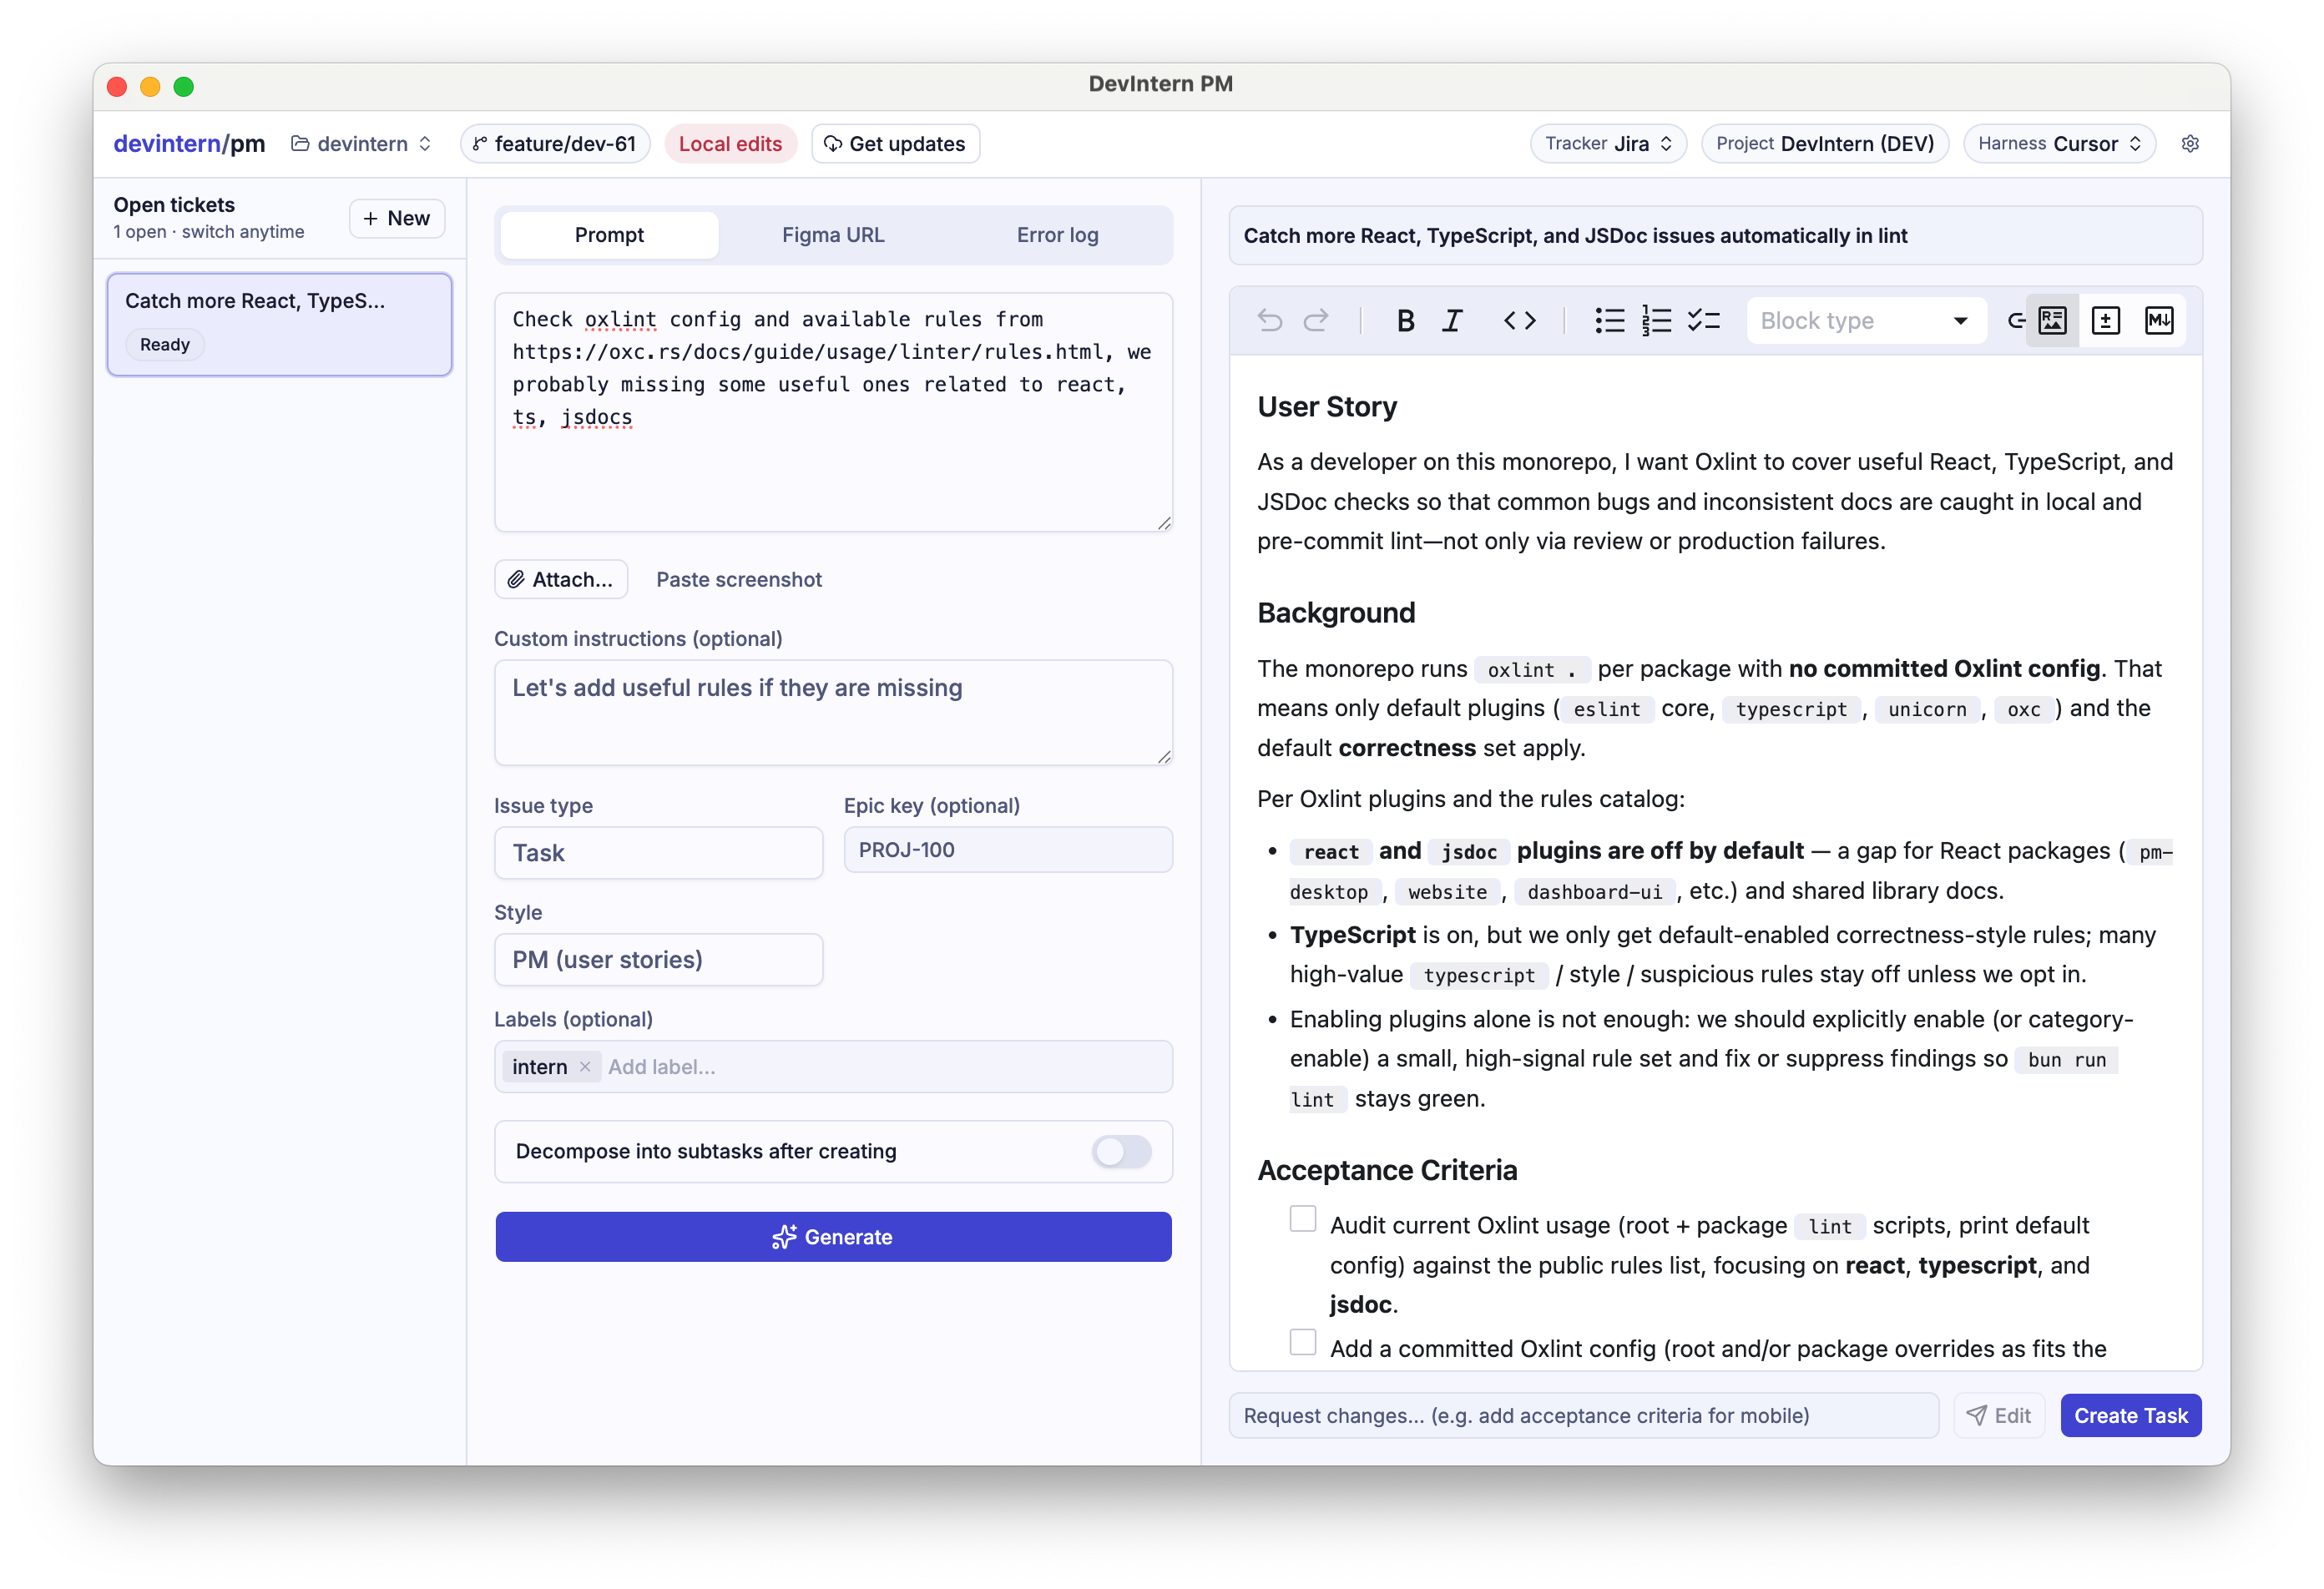The height and width of the screenshot is (1589, 2324).
Task: Focus the Add label input
Action: (885, 1066)
